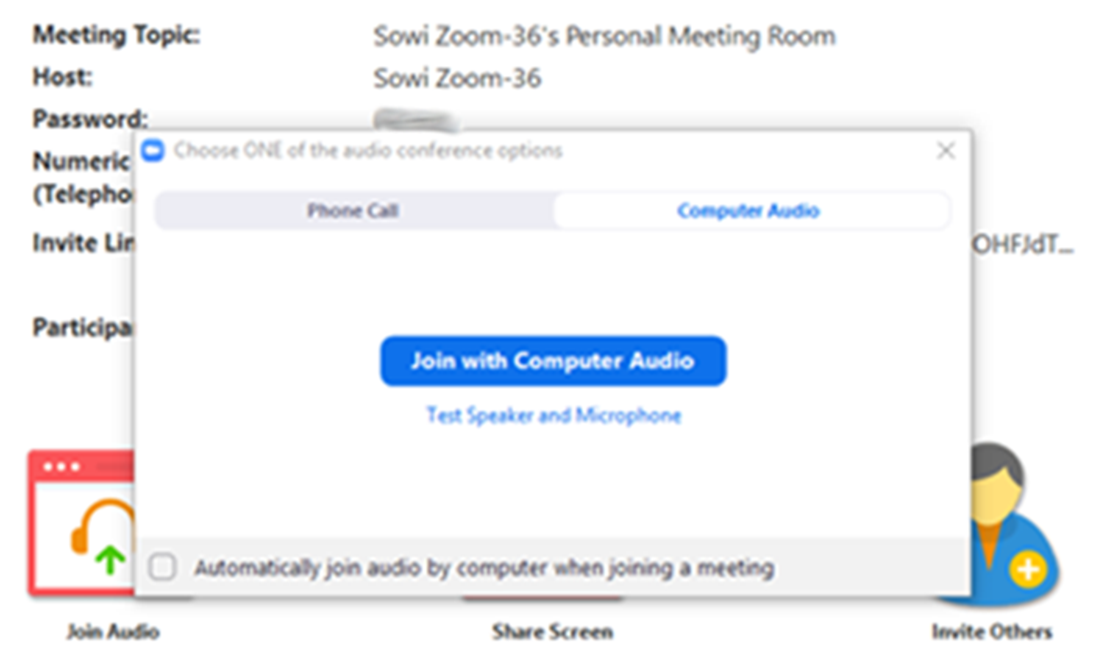Image resolution: width=1096 pixels, height=656 pixels.
Task: Click Join with Computer Audio button
Action: [x=553, y=360]
